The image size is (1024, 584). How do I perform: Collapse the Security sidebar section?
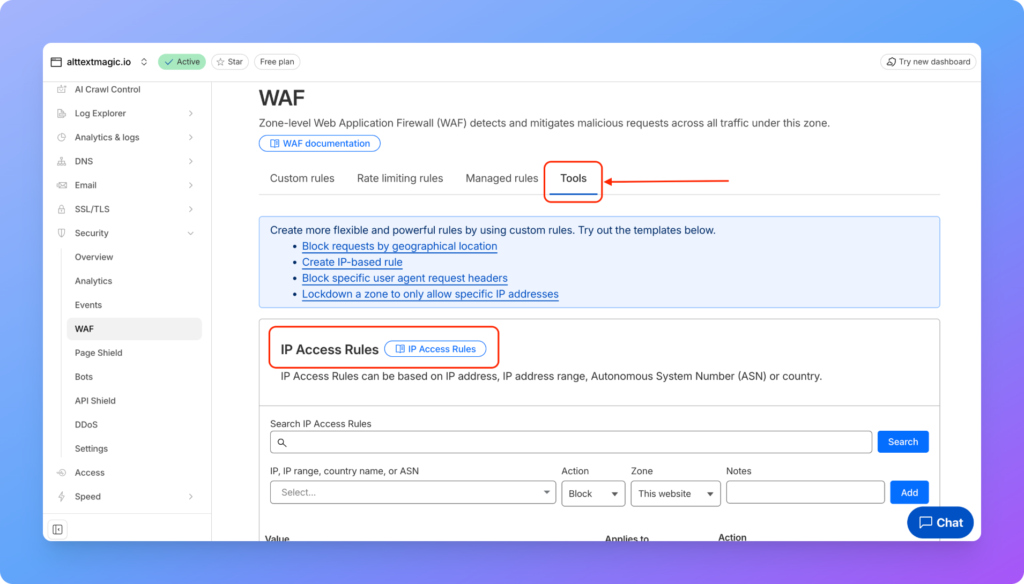(x=190, y=234)
